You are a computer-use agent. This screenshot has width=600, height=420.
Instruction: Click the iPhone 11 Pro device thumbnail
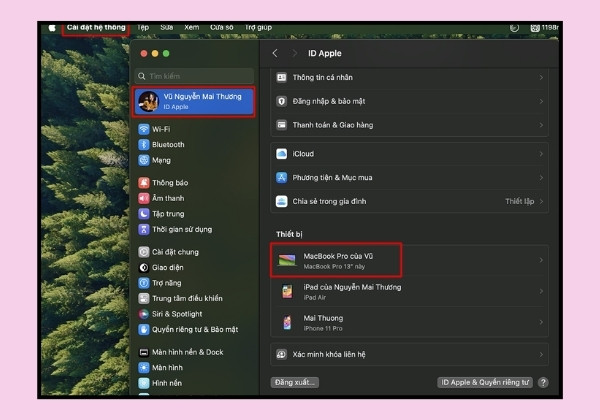[287, 322]
